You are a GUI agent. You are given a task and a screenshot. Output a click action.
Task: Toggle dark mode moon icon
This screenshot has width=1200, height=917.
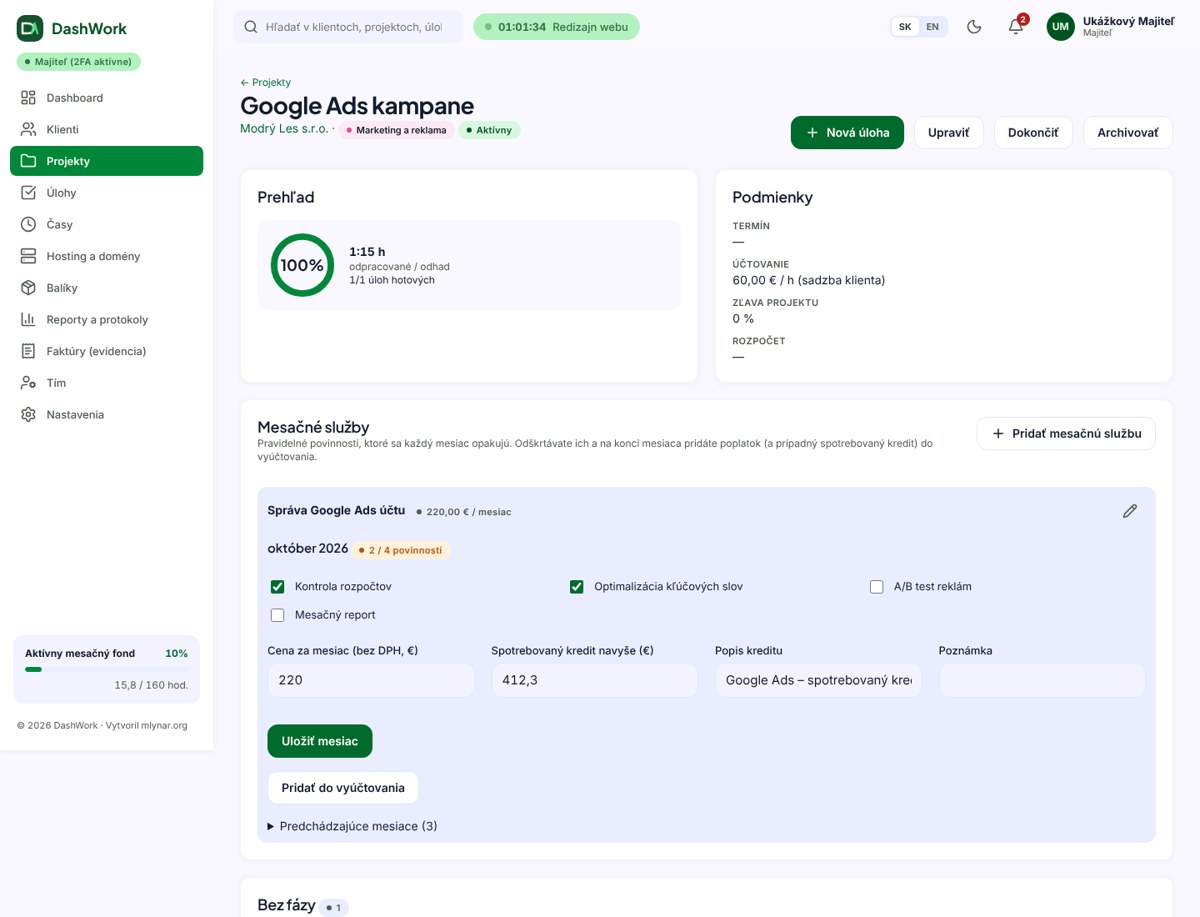pyautogui.click(x=974, y=27)
